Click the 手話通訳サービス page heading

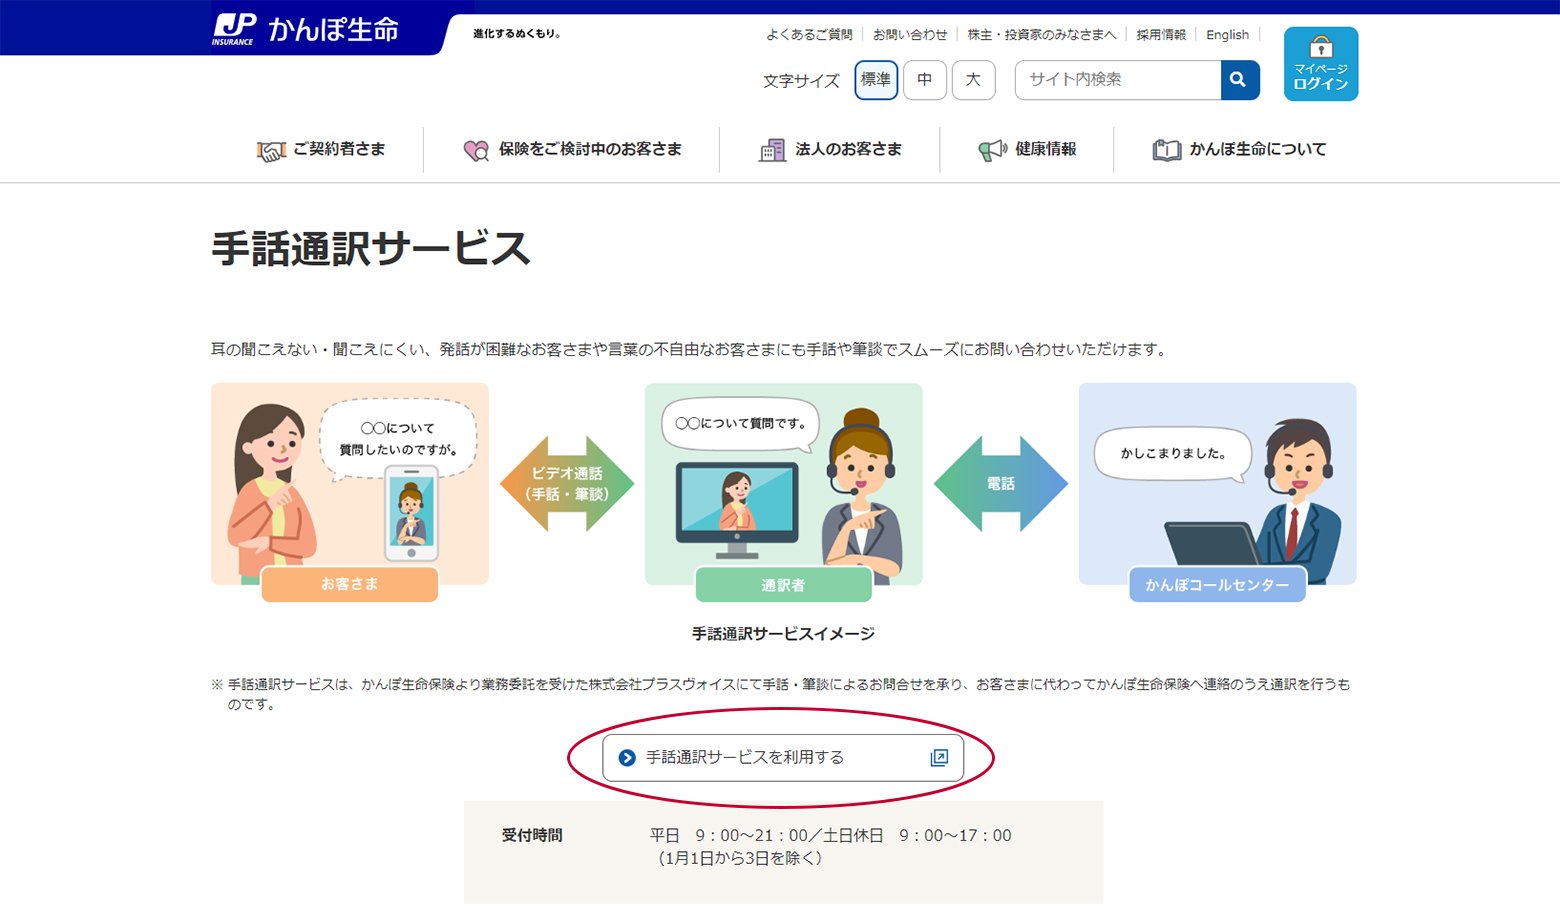click(x=370, y=249)
